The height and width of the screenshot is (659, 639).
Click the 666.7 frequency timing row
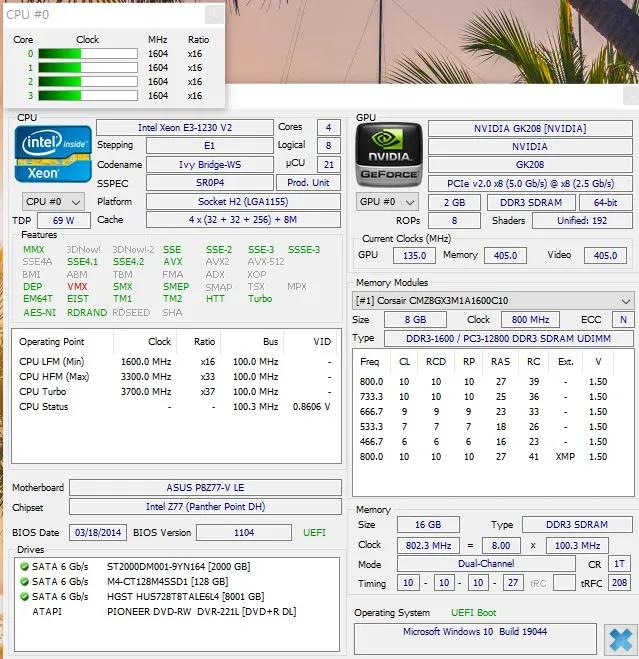click(x=484, y=412)
